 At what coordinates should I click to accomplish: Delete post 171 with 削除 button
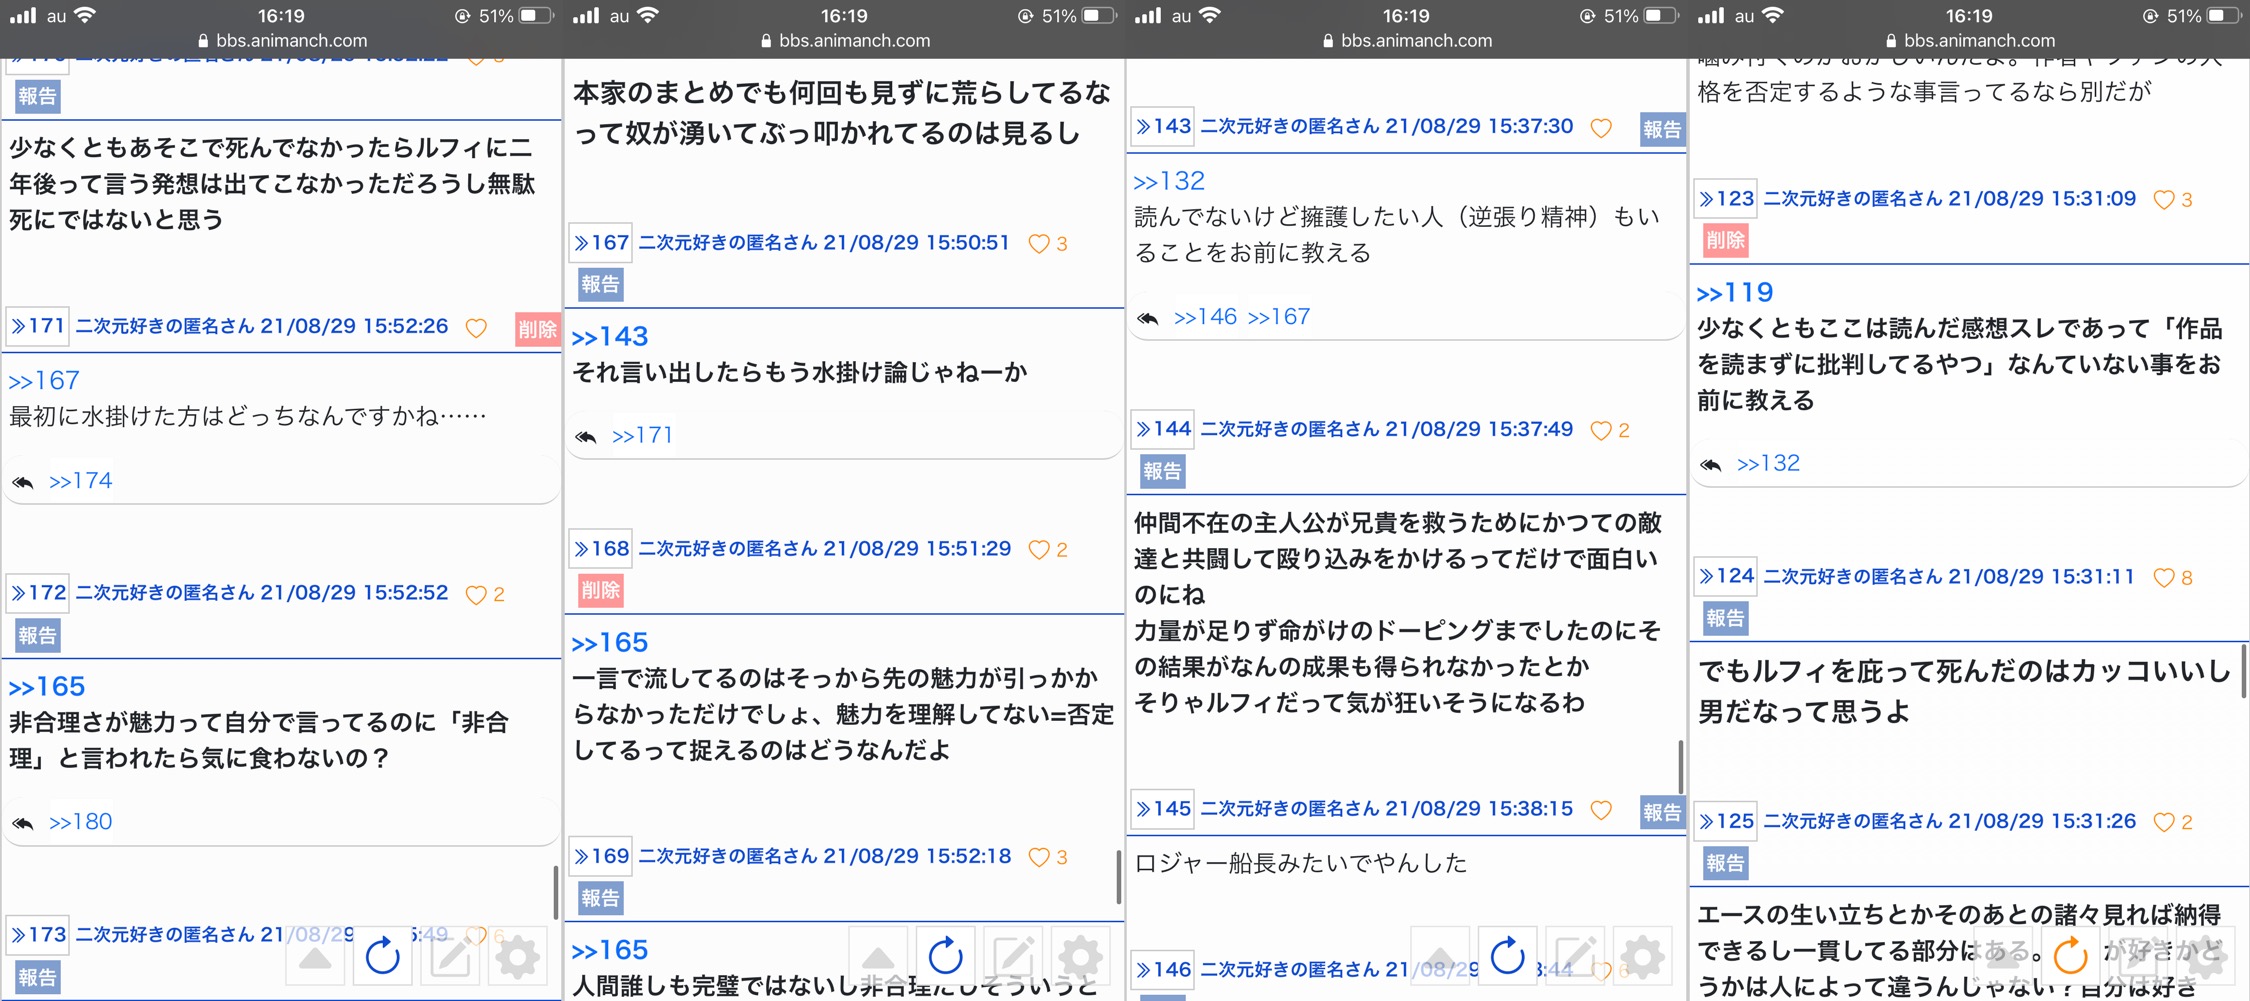pos(537,328)
